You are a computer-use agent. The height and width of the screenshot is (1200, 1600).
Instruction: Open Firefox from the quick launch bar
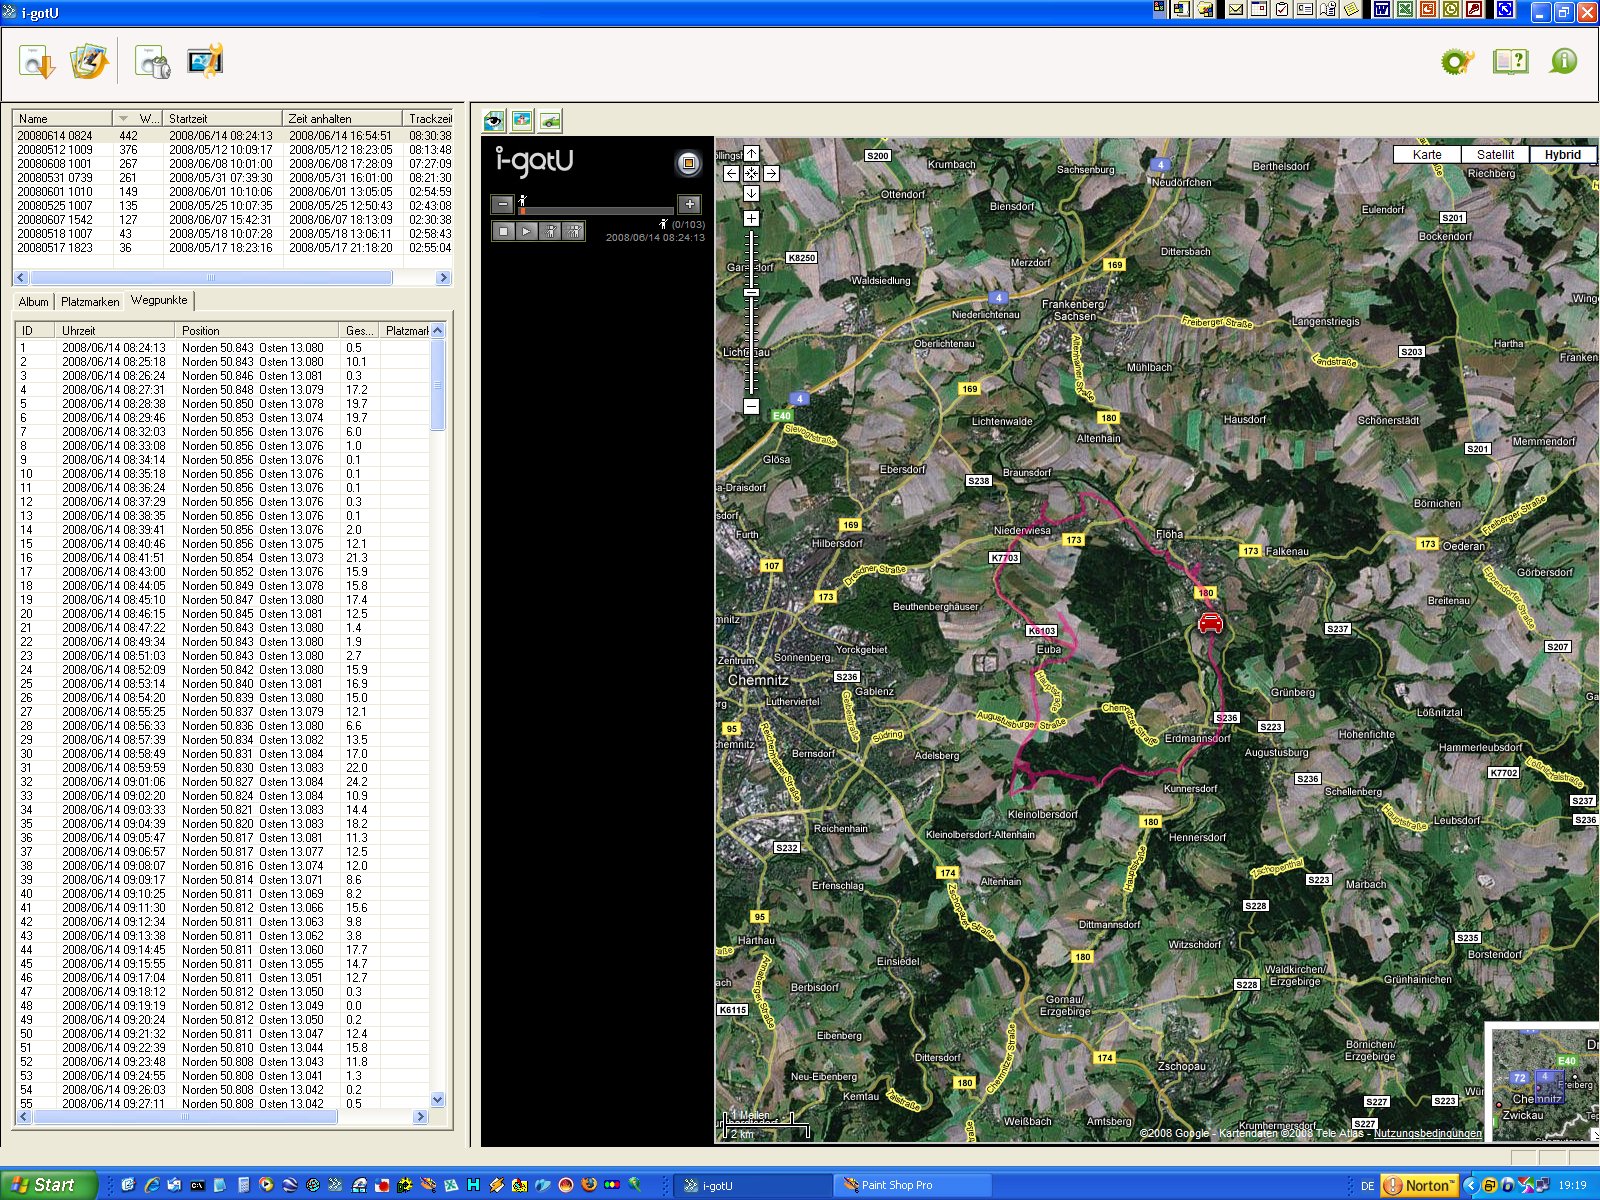coord(588,1185)
